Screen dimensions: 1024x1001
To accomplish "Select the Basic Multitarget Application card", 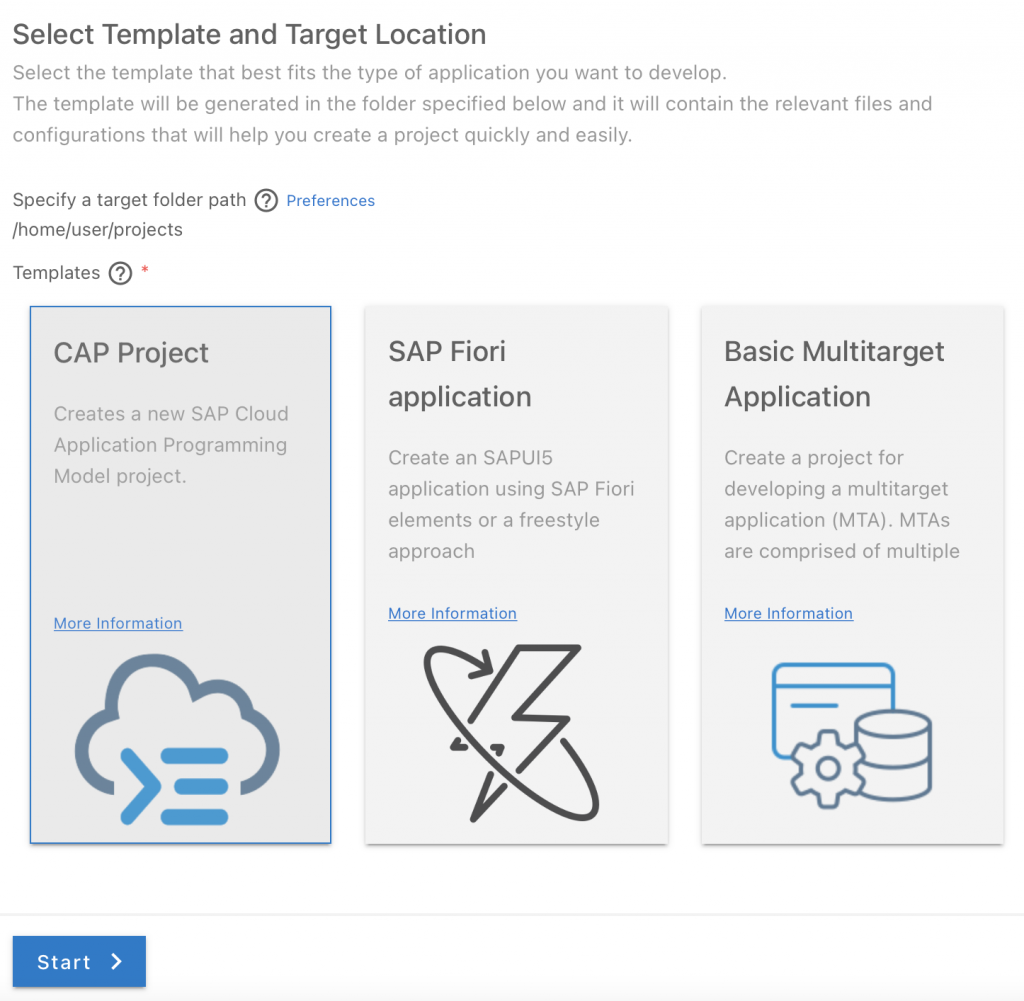I will [x=852, y=575].
